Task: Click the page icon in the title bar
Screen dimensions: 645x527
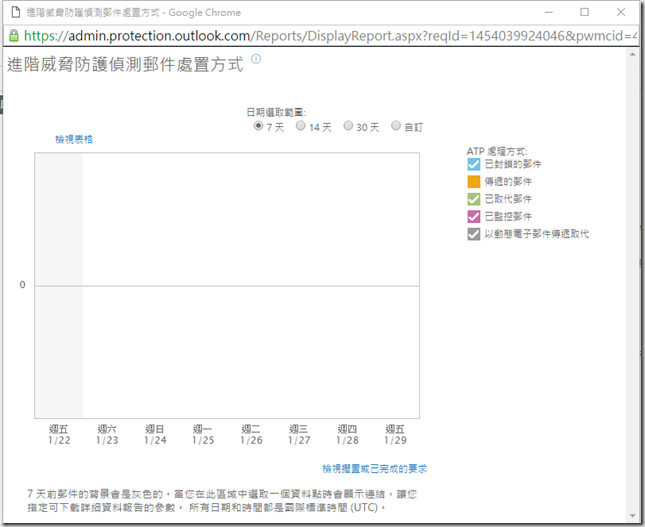Action: point(11,11)
